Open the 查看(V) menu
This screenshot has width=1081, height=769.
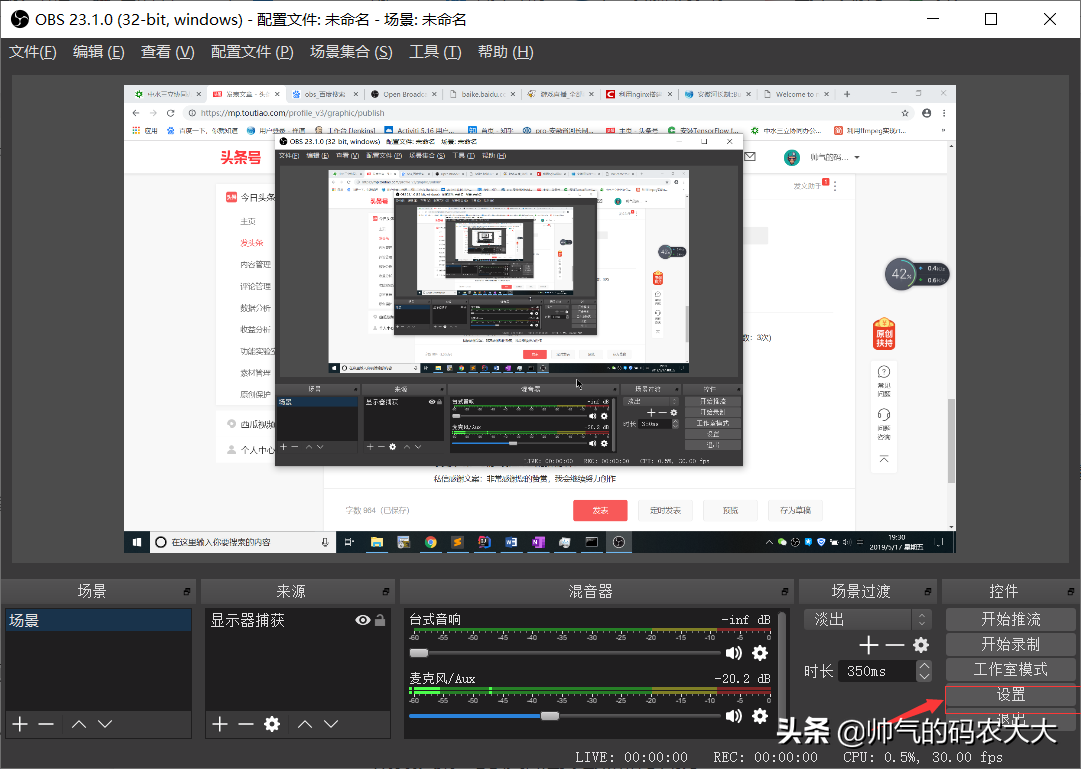pos(168,52)
